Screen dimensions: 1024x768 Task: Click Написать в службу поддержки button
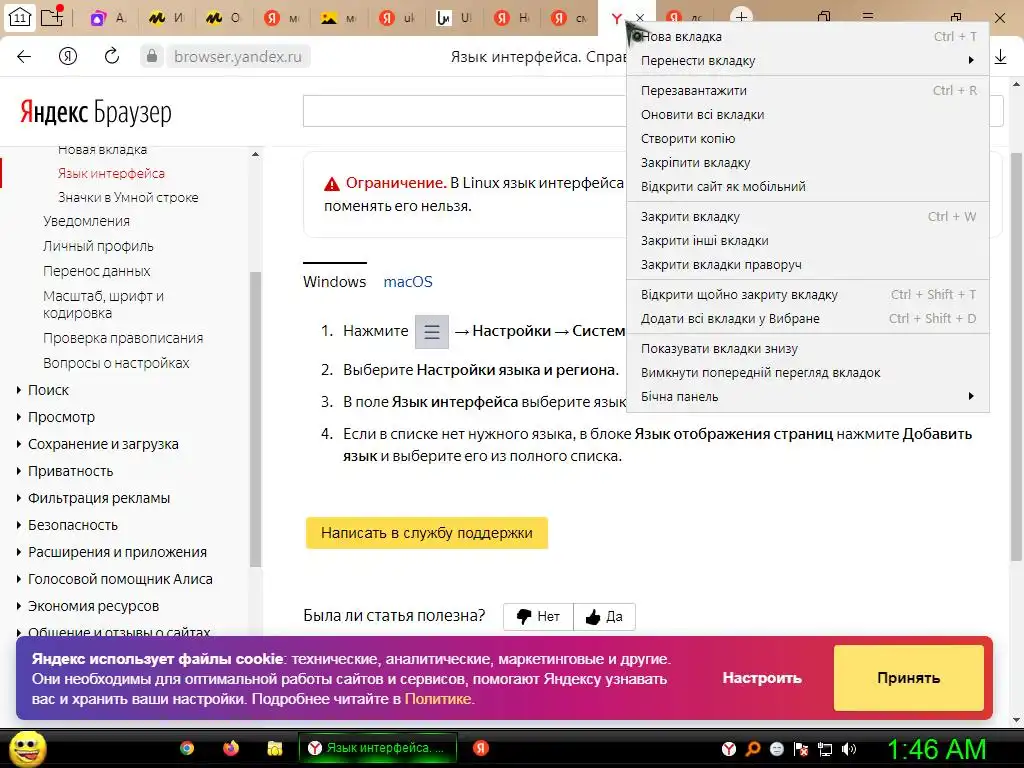pyautogui.click(x=426, y=533)
